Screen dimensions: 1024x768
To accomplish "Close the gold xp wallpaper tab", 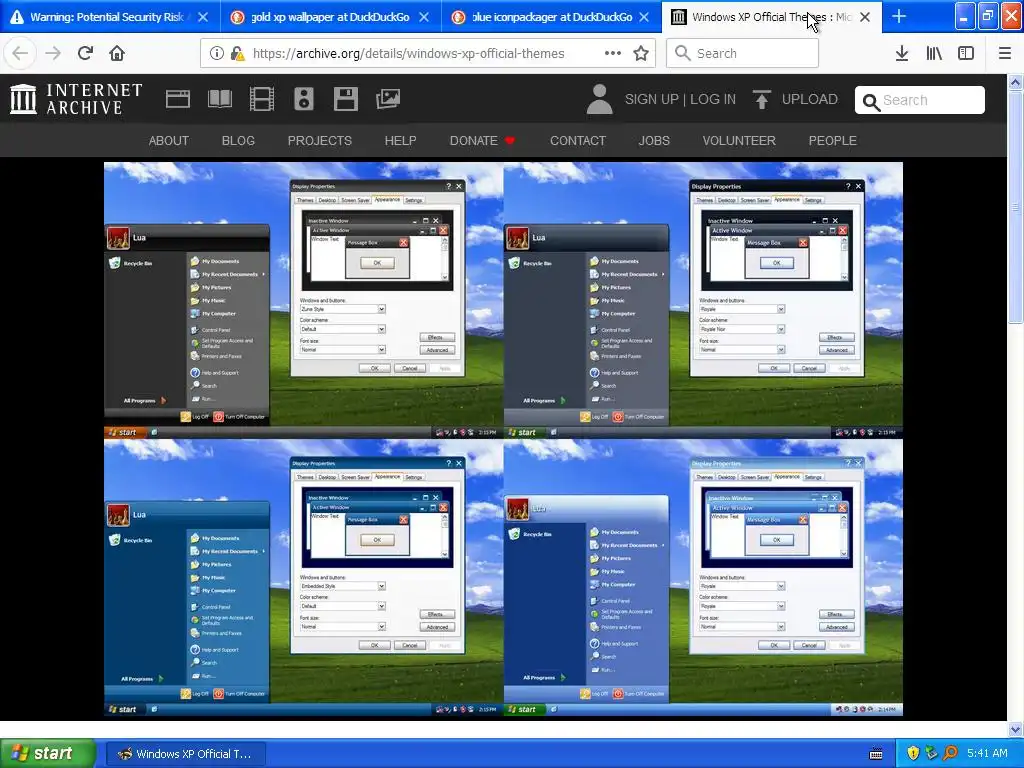I will click(424, 17).
